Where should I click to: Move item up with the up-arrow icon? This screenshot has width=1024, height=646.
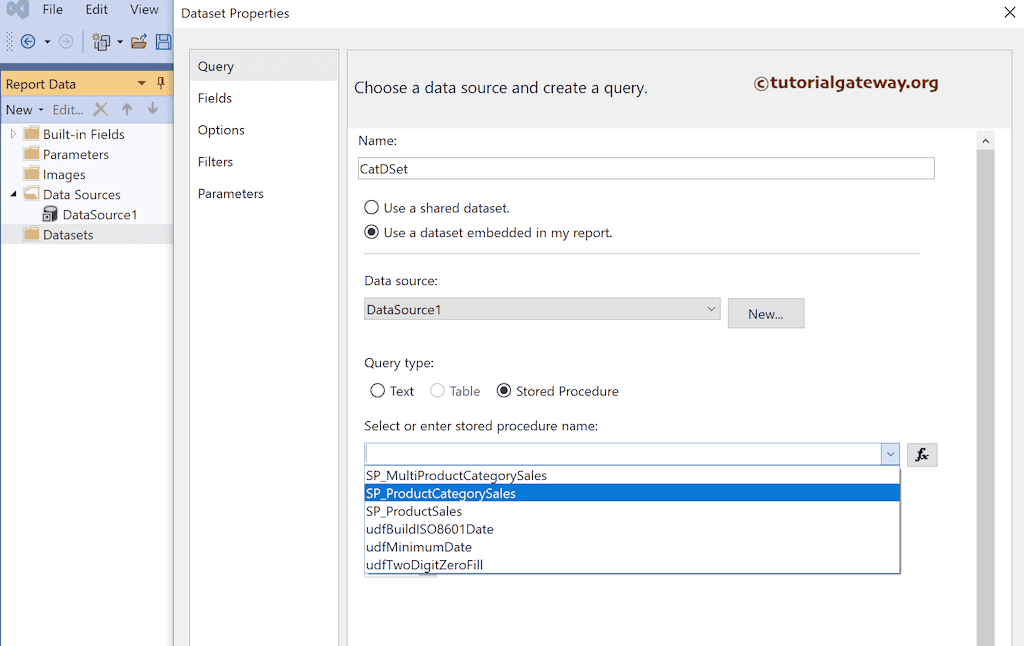coord(126,109)
